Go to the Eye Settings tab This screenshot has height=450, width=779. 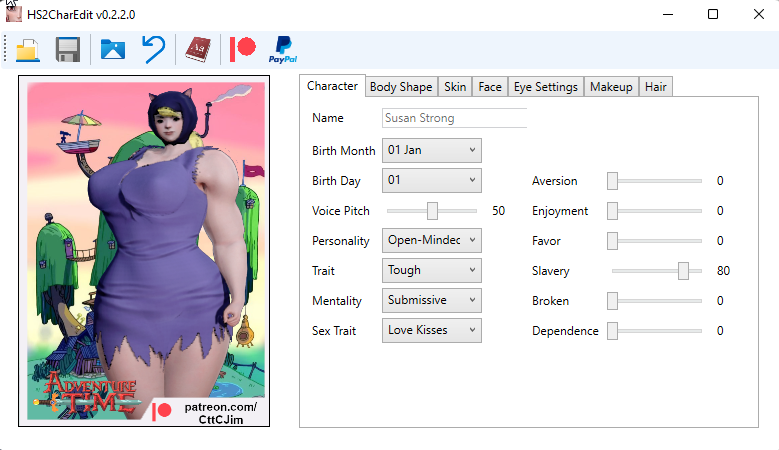[545, 87]
